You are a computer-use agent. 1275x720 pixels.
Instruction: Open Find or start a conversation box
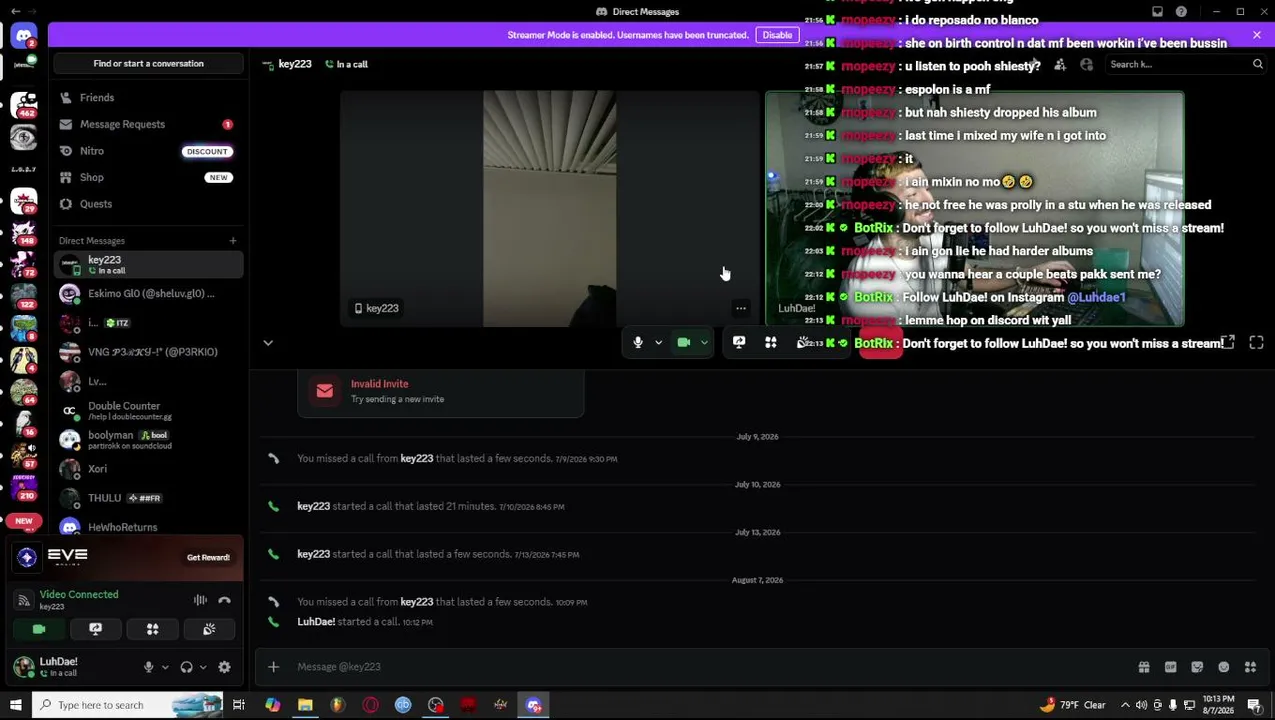tap(148, 64)
